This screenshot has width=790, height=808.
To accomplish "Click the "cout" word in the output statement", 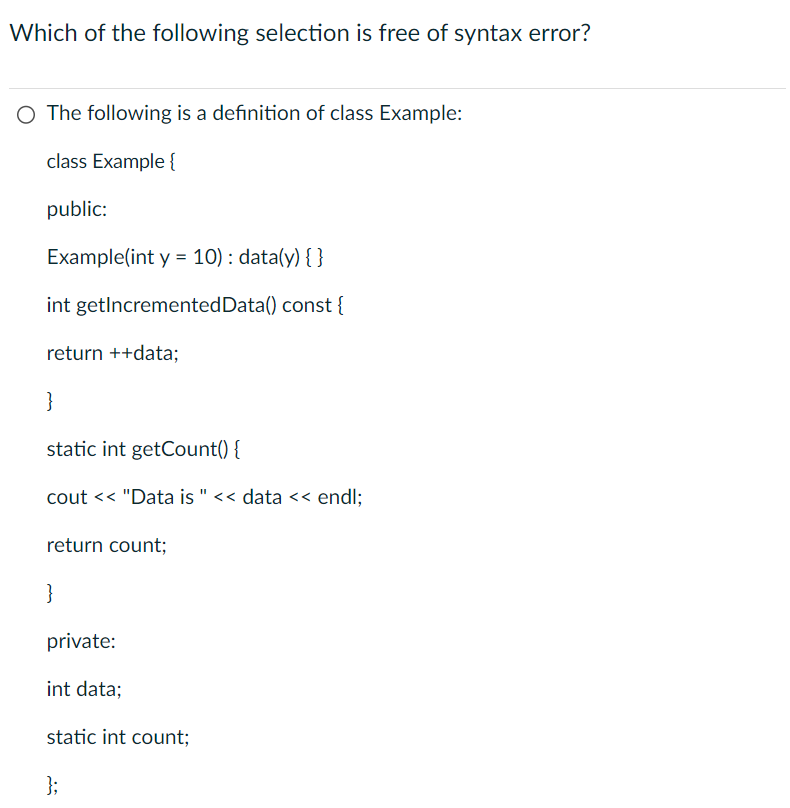I will [67, 497].
